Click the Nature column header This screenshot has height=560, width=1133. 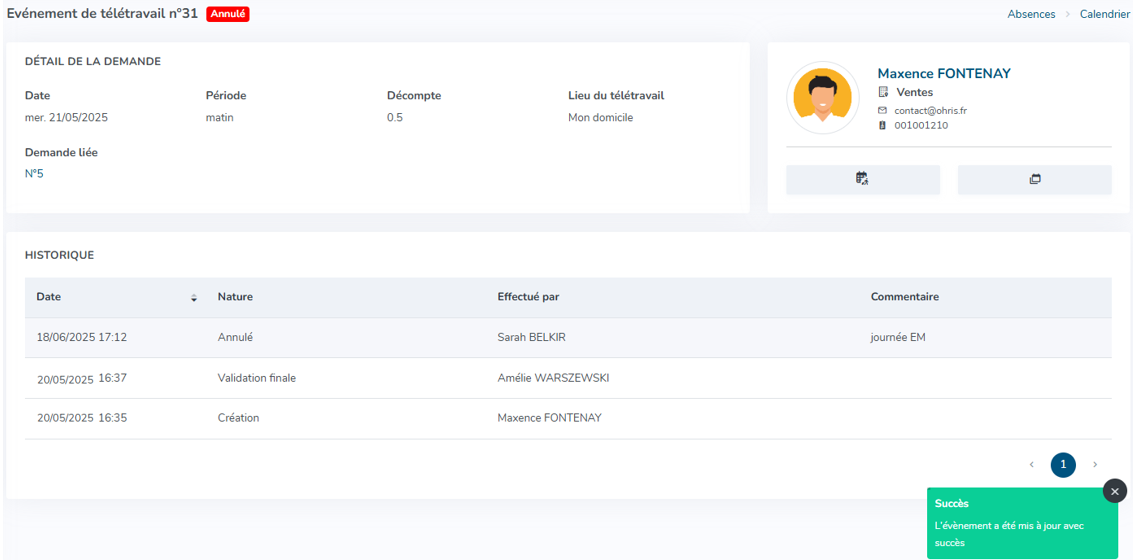point(235,297)
